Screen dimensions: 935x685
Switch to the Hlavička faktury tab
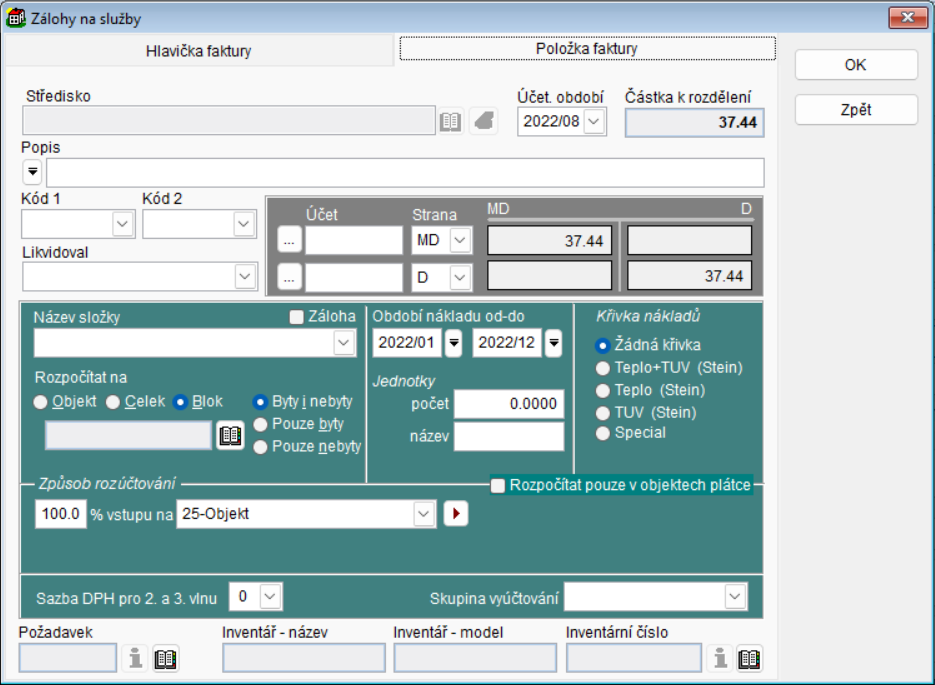(x=198, y=50)
